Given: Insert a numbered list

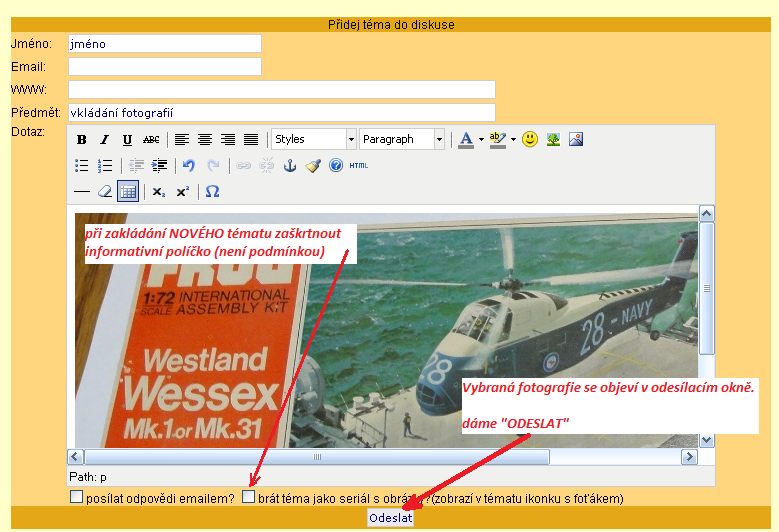Looking at the screenshot, I should click(105, 165).
